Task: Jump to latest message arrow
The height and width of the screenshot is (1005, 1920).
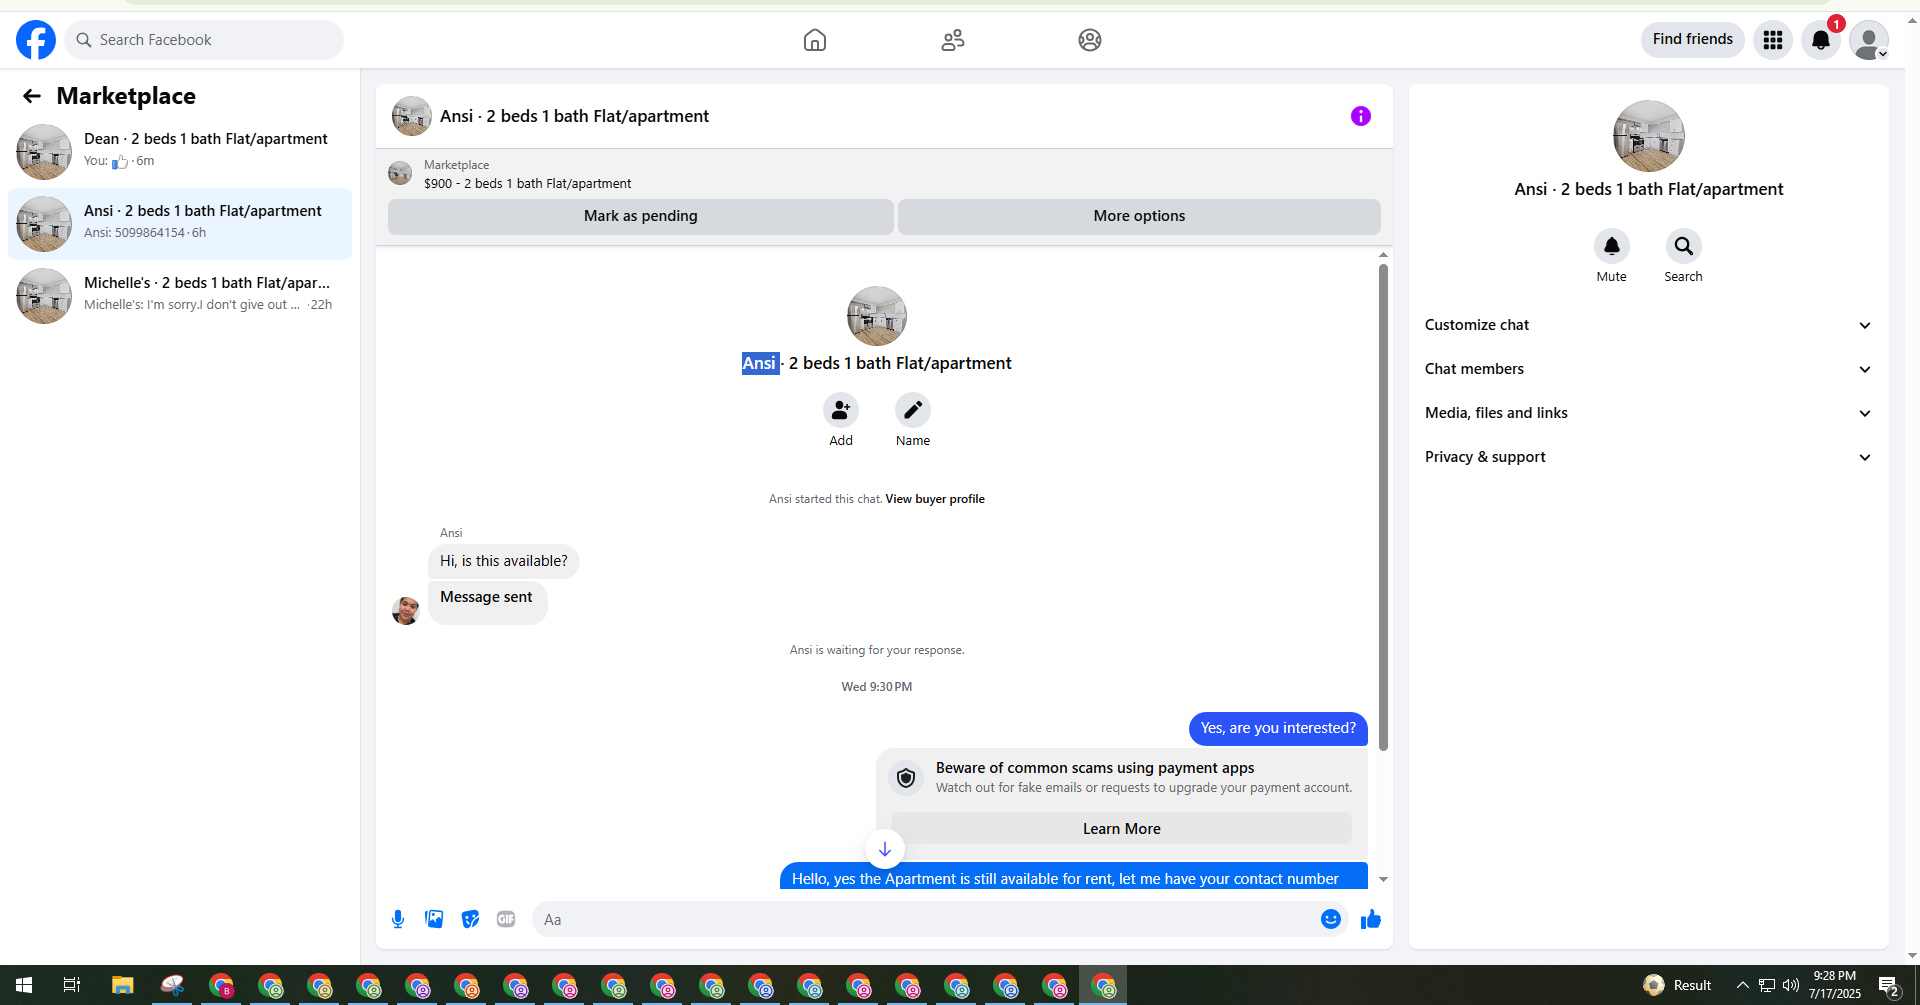Action: [885, 849]
